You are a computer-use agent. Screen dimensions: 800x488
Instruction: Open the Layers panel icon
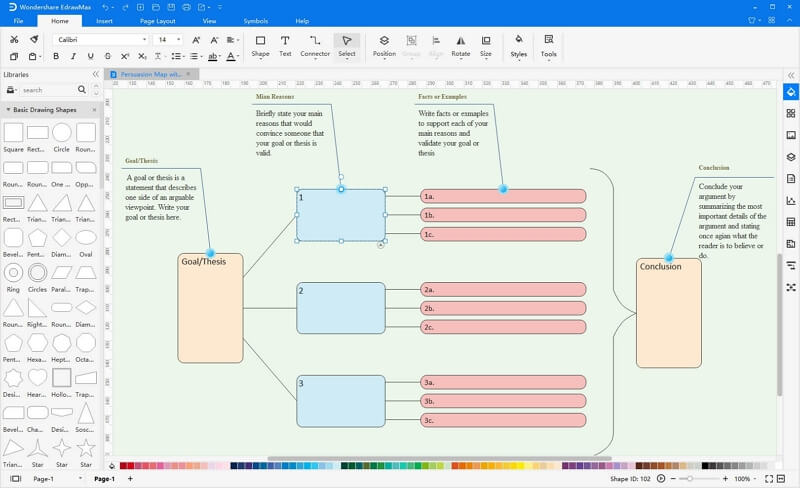coord(791,157)
